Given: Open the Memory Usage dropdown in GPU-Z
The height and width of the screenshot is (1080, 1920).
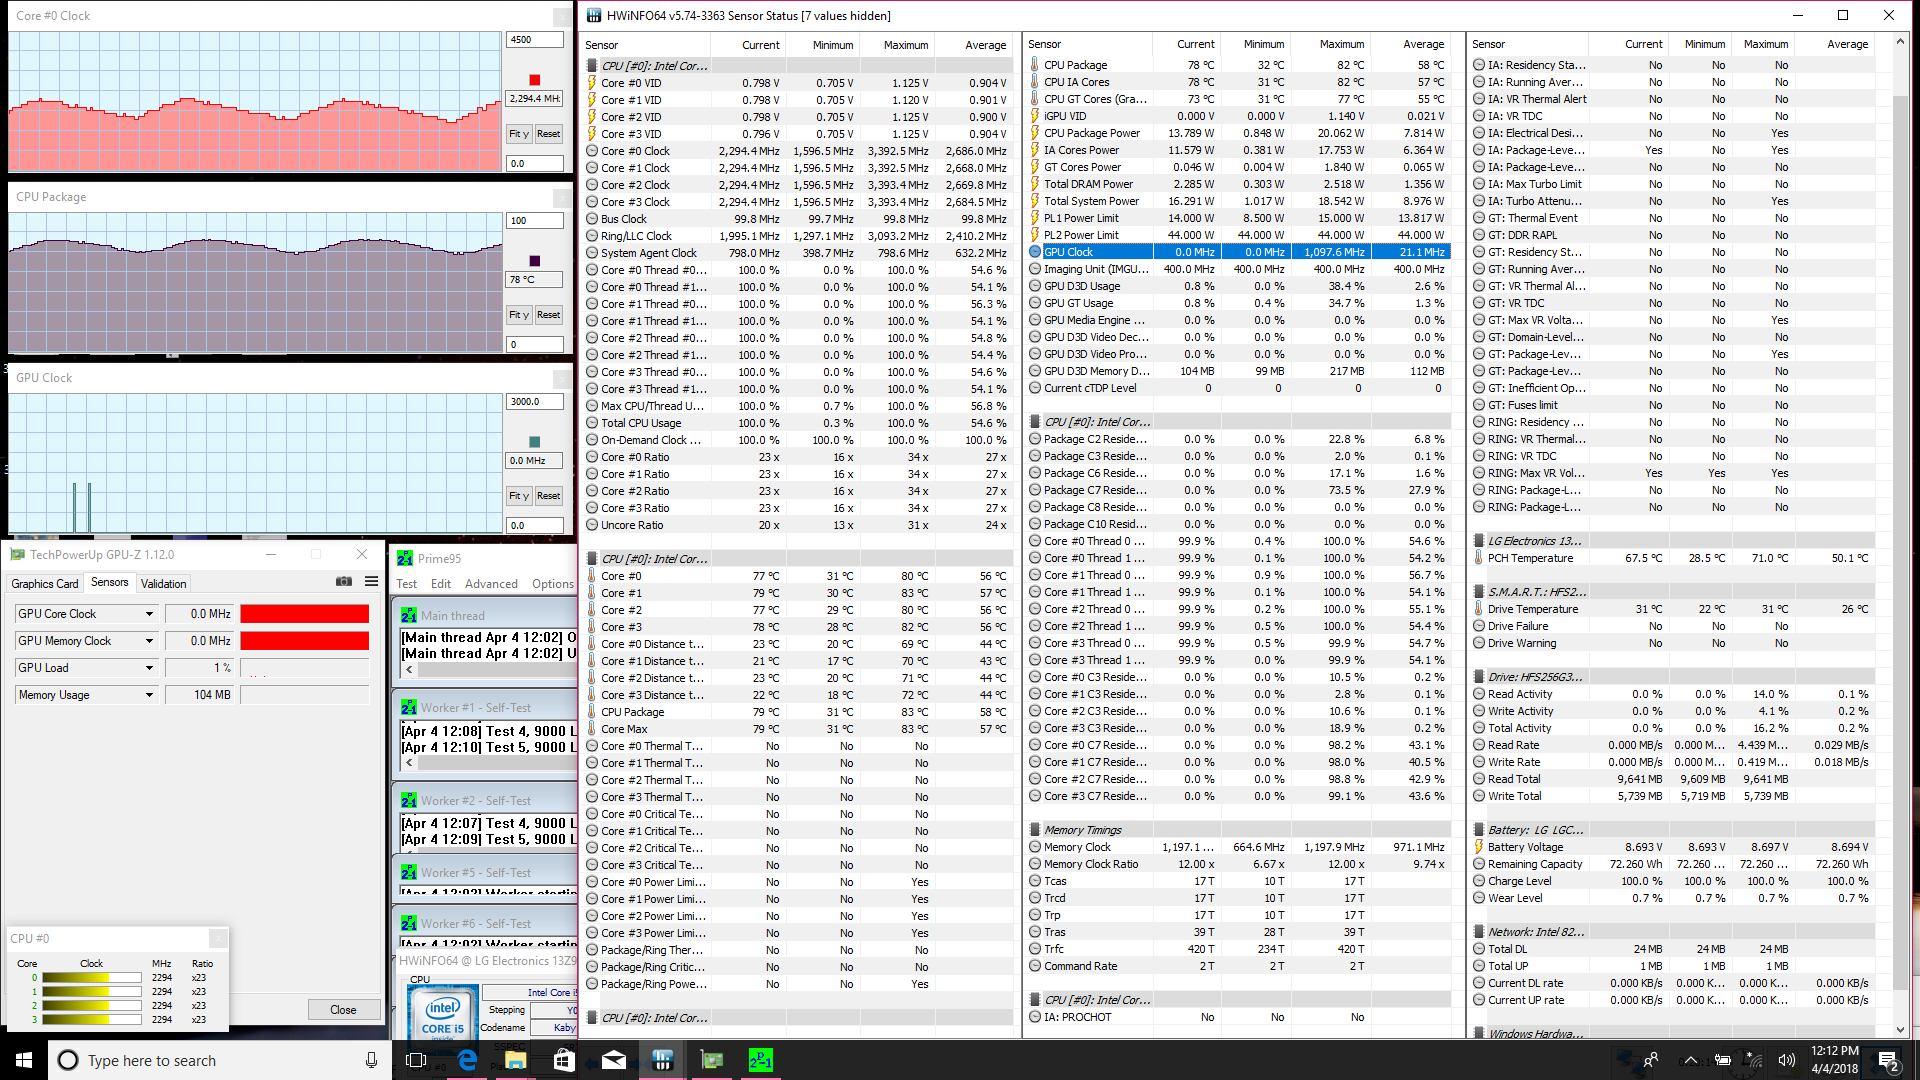Looking at the screenshot, I should click(149, 695).
